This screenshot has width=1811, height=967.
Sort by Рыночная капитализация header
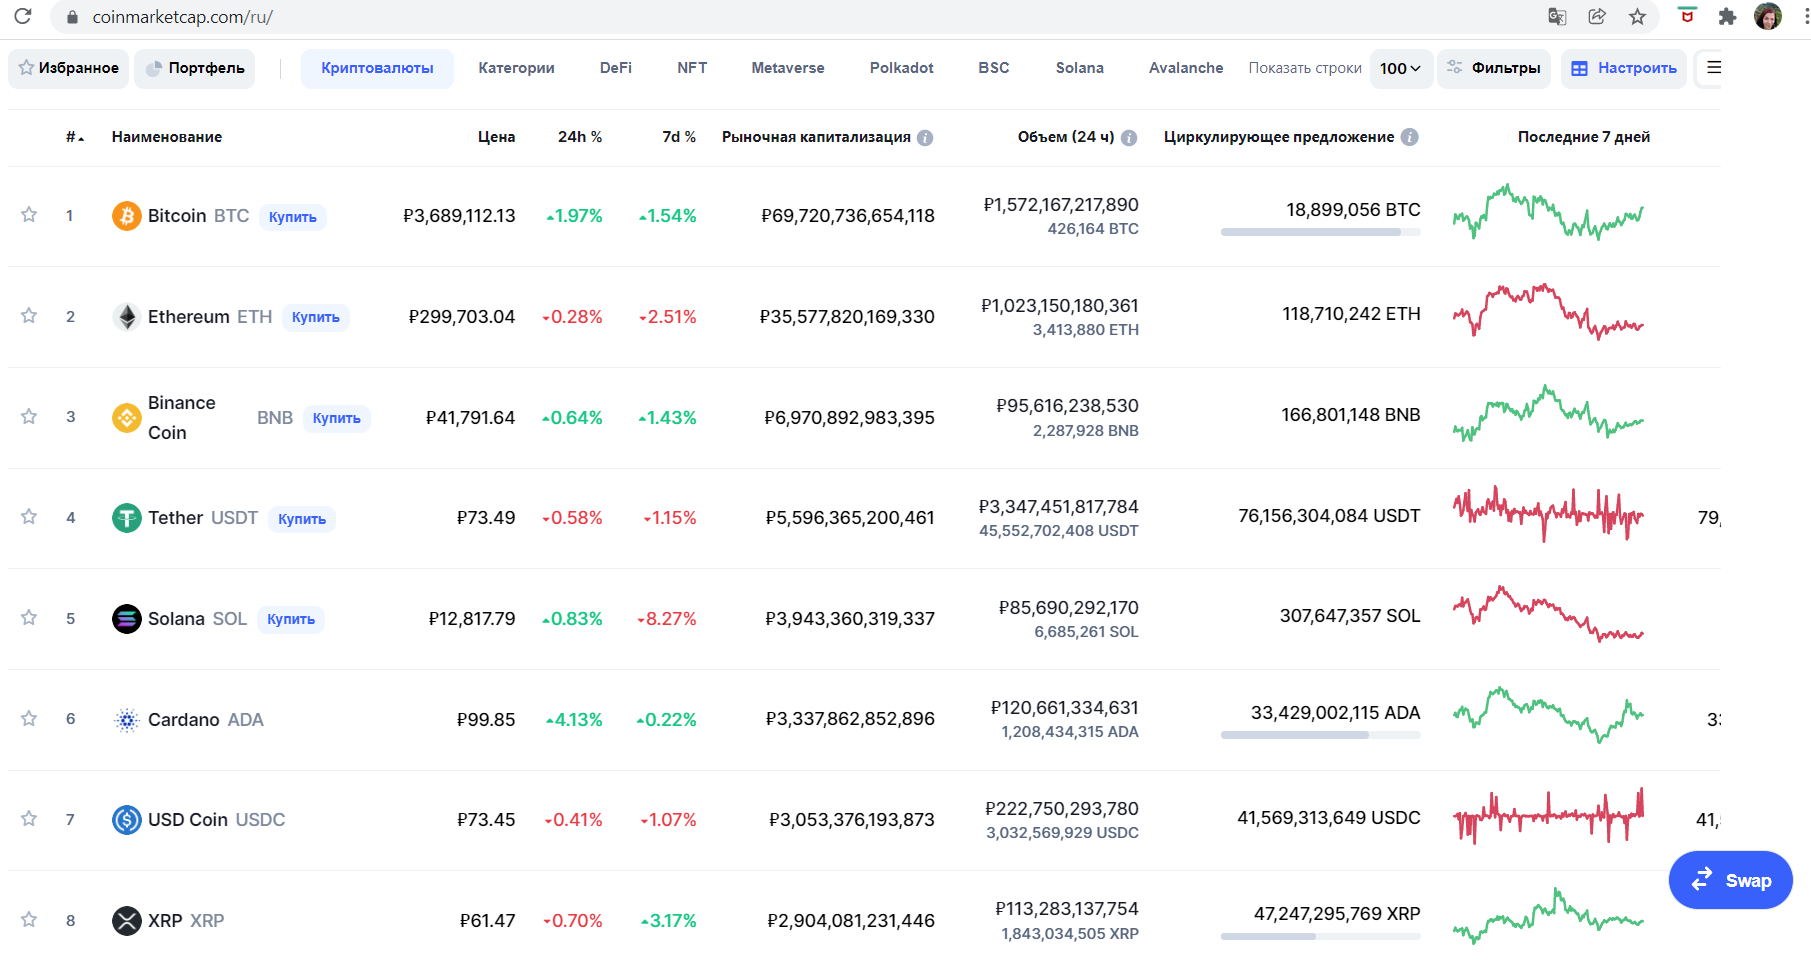816,137
